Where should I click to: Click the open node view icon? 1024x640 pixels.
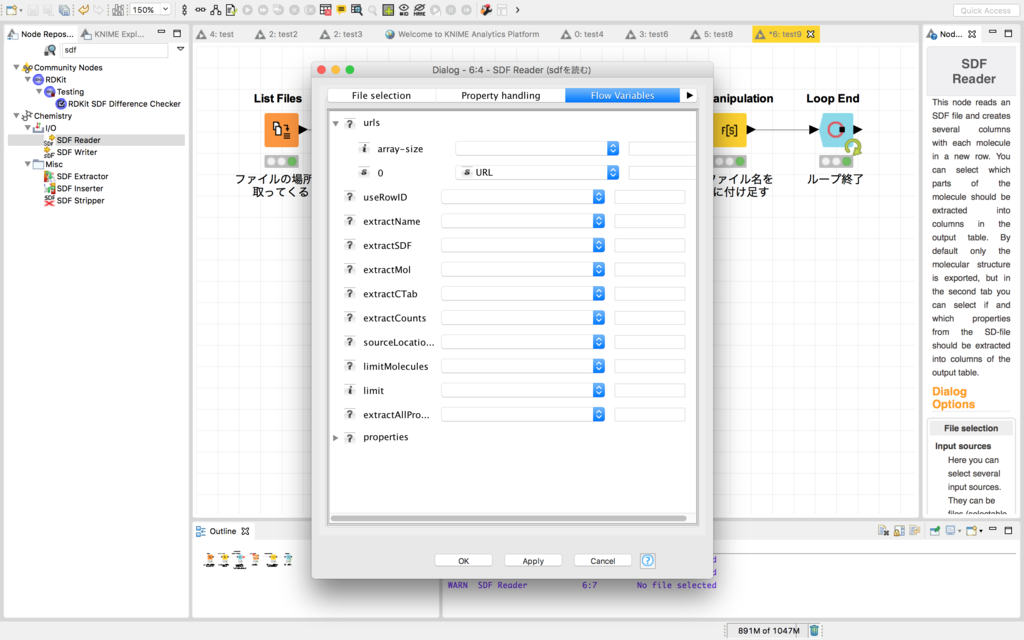[x=357, y=10]
